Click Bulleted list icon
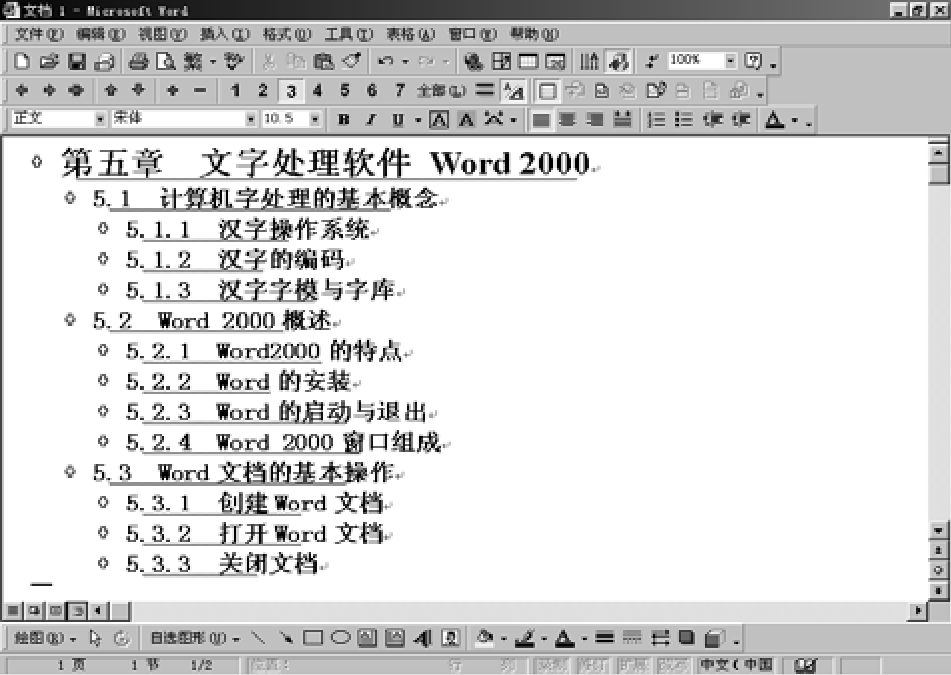The width and height of the screenshot is (951, 675). 684,119
